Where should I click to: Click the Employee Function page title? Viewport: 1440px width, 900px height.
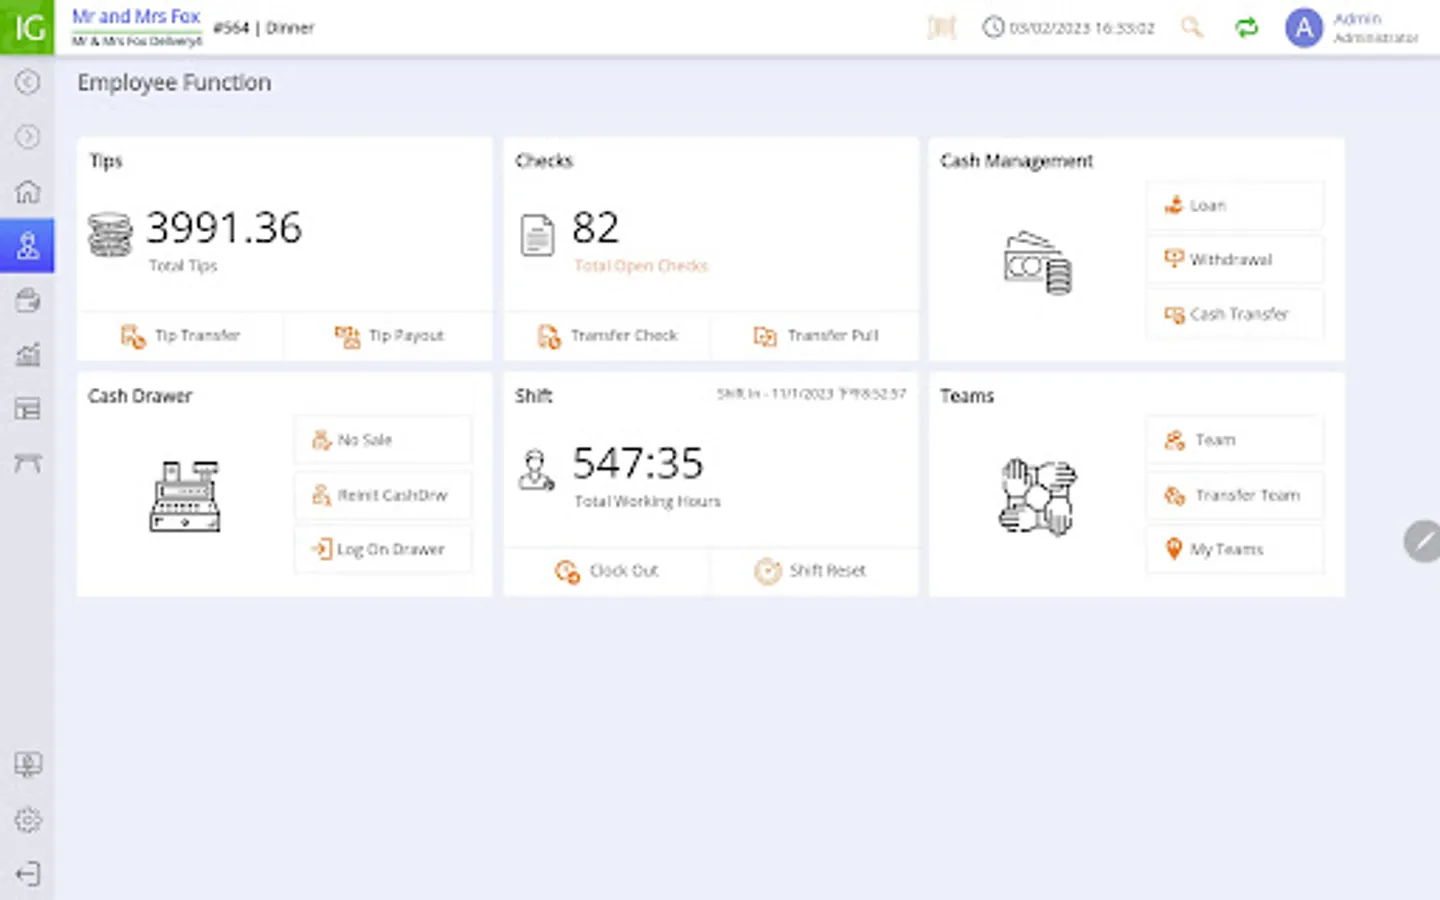[x=175, y=83]
